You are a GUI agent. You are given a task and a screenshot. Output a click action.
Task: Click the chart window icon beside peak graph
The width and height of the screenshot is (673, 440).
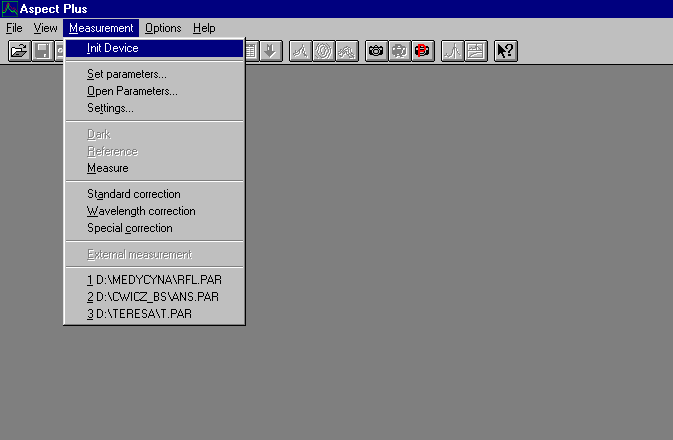(x=475, y=51)
